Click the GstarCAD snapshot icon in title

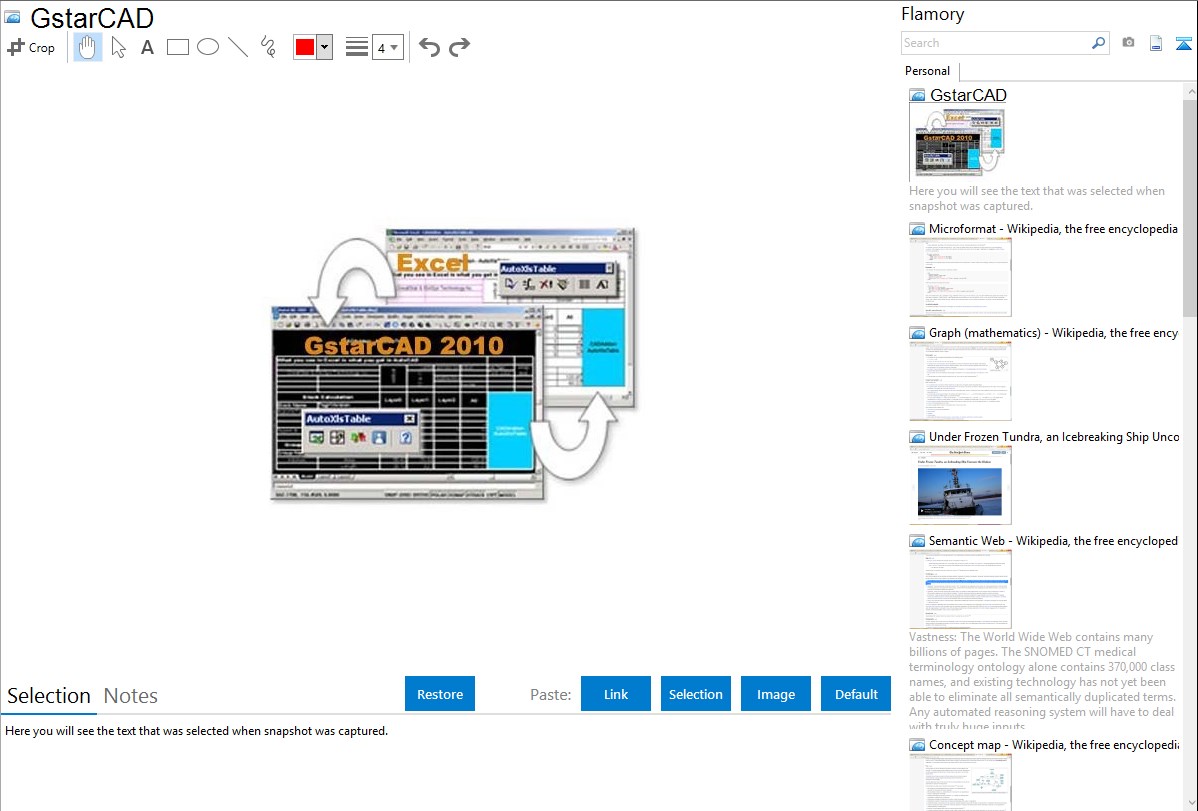pos(12,18)
